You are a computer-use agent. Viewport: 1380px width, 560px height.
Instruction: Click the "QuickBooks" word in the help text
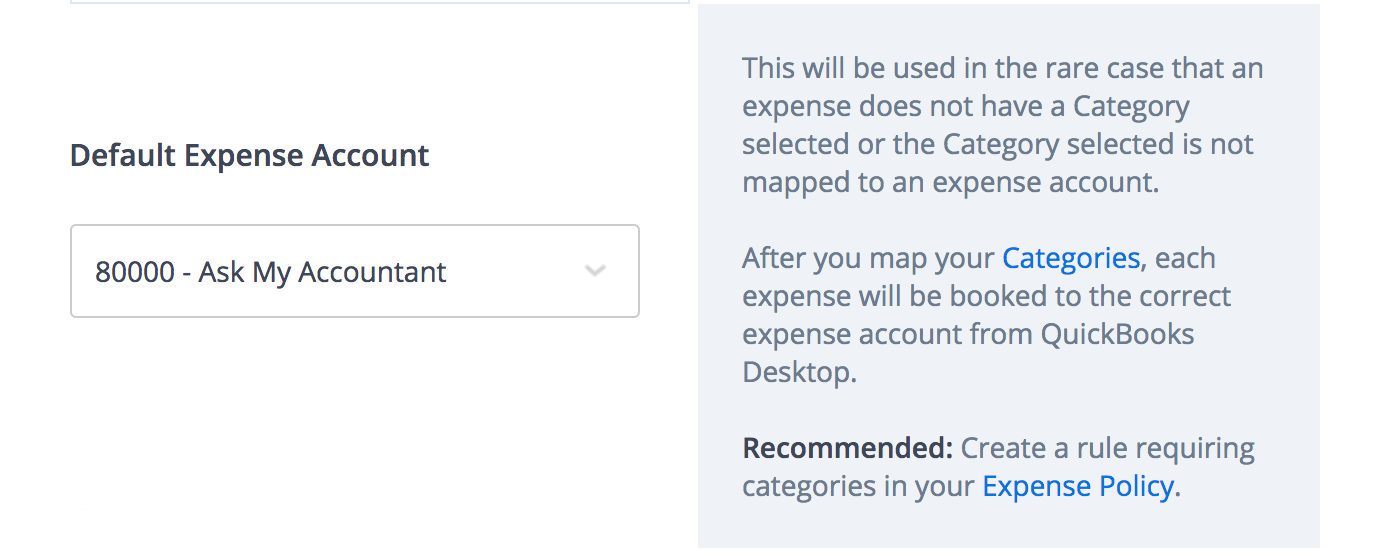(1117, 334)
